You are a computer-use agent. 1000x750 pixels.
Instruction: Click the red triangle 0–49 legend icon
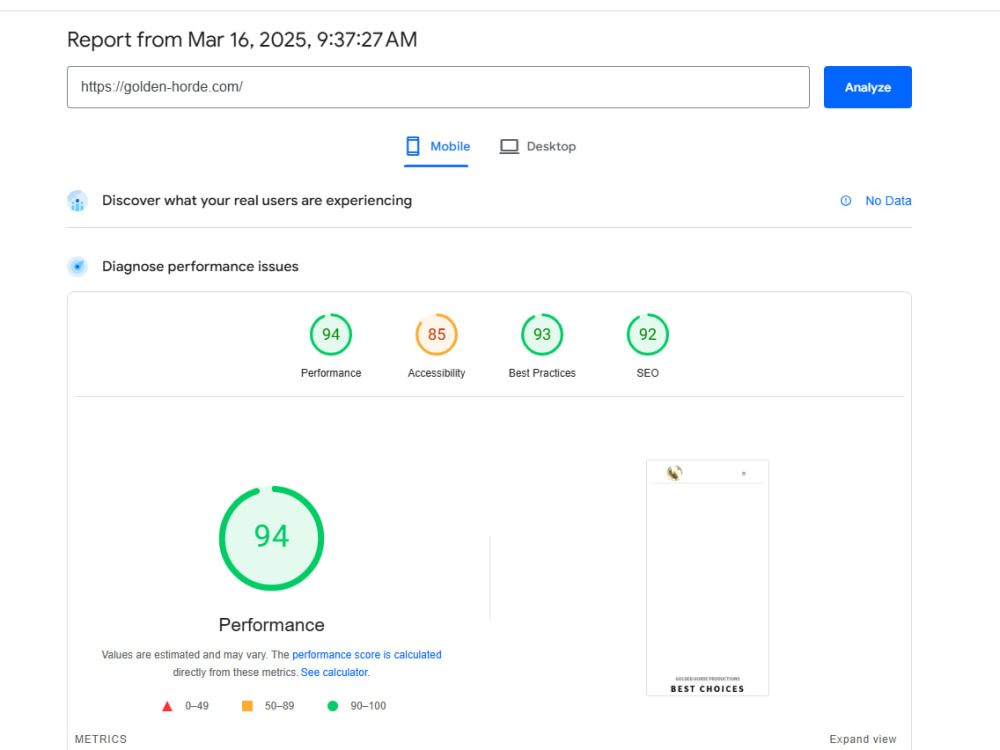[167, 707]
